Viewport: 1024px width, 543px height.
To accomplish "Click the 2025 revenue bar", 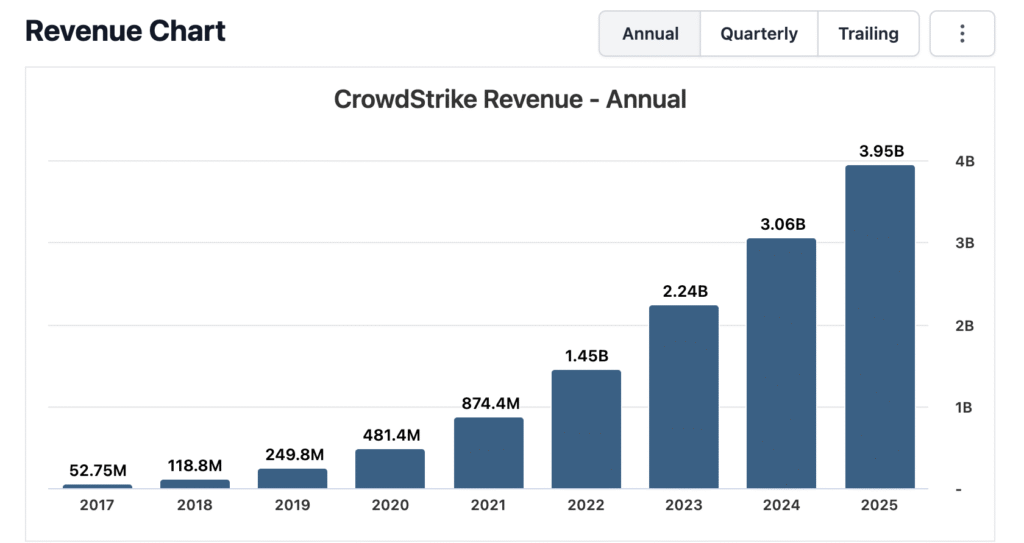I will (879, 327).
